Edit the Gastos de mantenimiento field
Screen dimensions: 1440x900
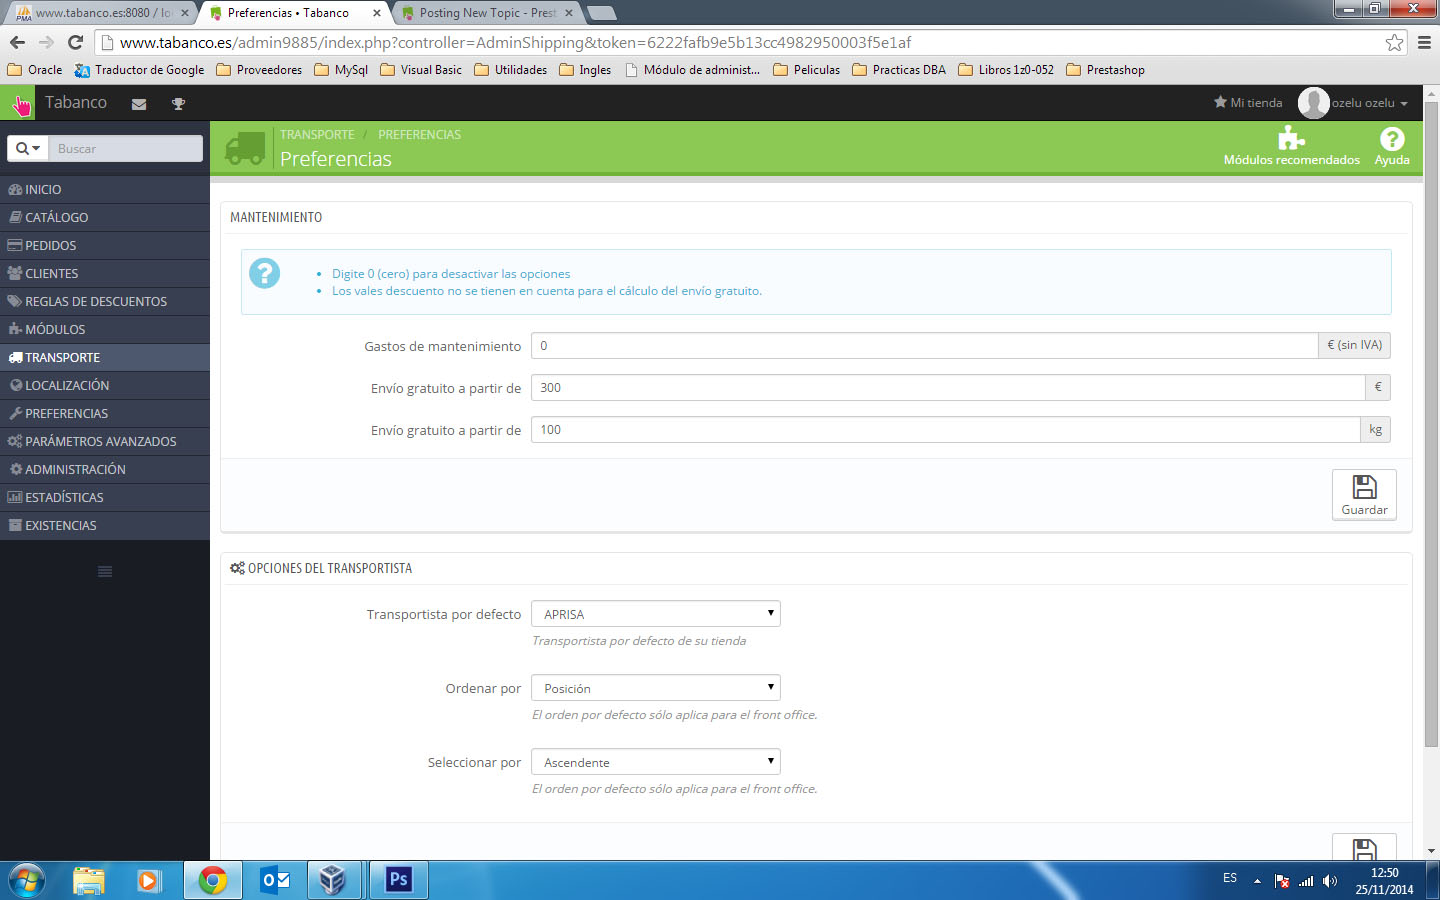pyautogui.click(x=925, y=345)
